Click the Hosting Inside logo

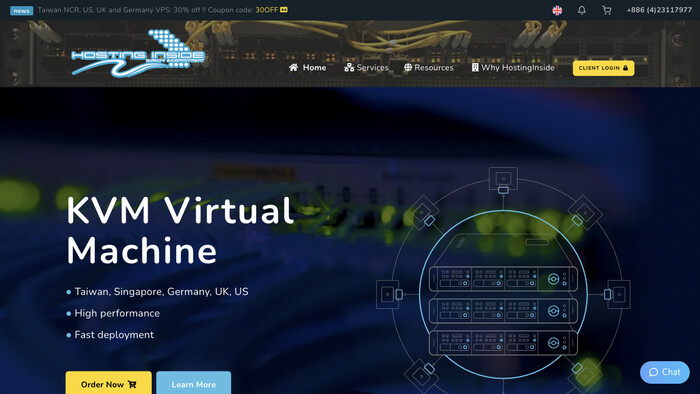(x=138, y=54)
